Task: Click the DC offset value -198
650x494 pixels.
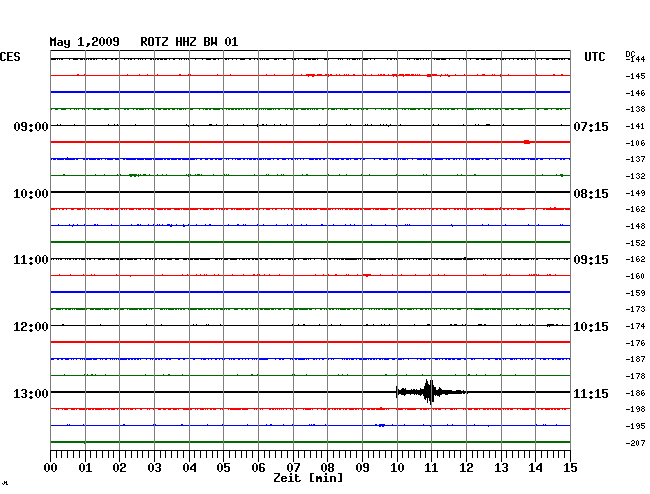Action: (x=635, y=409)
